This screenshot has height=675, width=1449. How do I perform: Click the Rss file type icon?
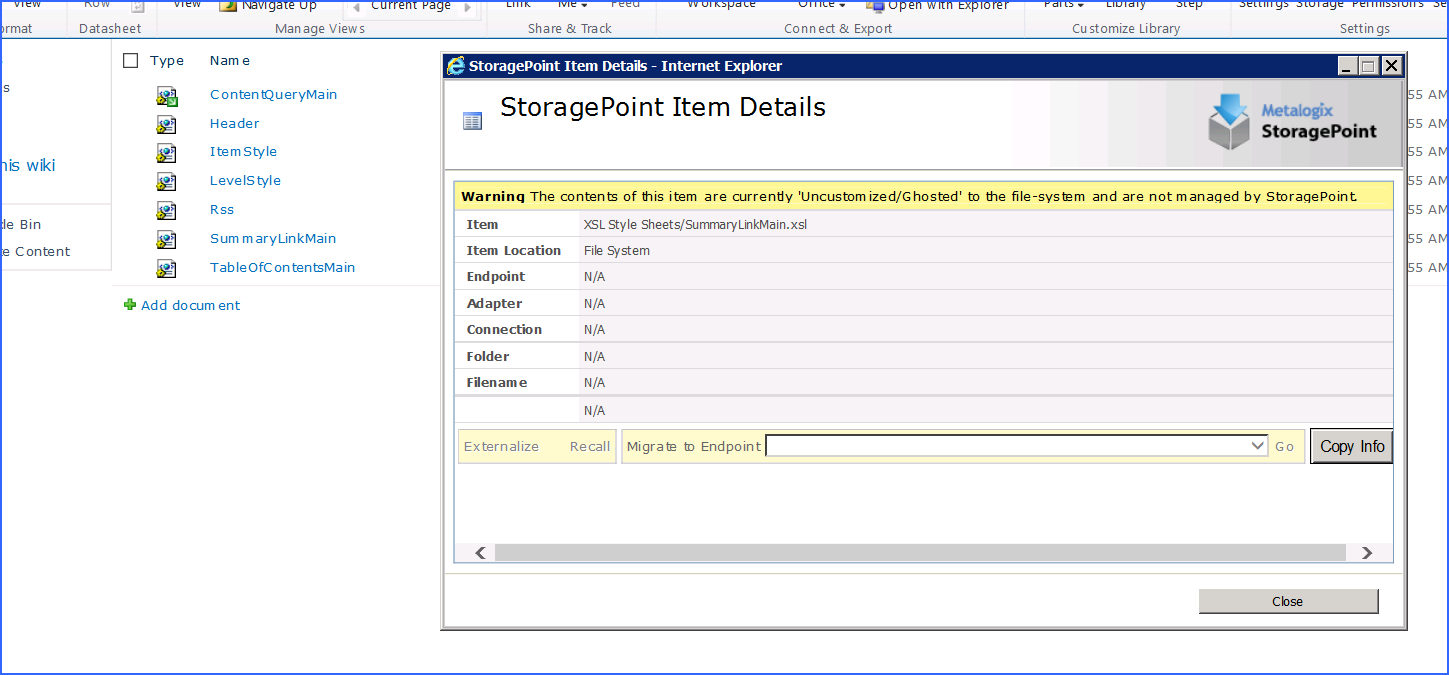166,211
